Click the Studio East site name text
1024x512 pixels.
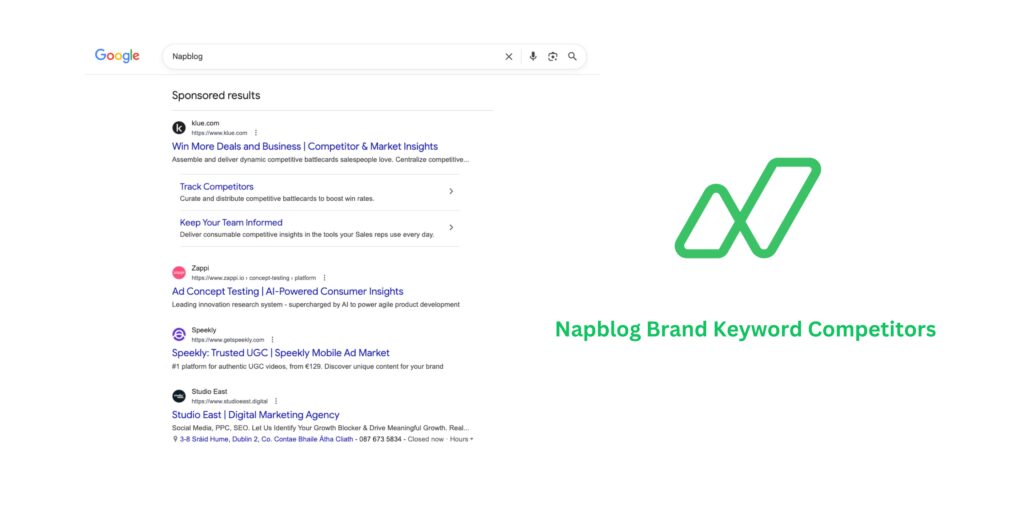(210, 391)
